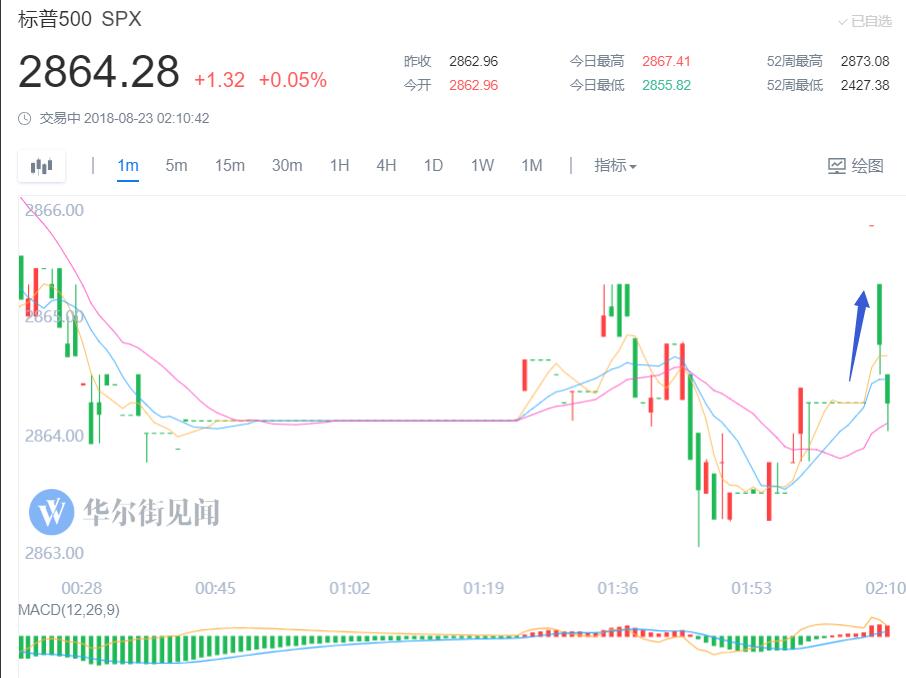Select the 1m timeframe tab
The image size is (906, 678).
(127, 166)
